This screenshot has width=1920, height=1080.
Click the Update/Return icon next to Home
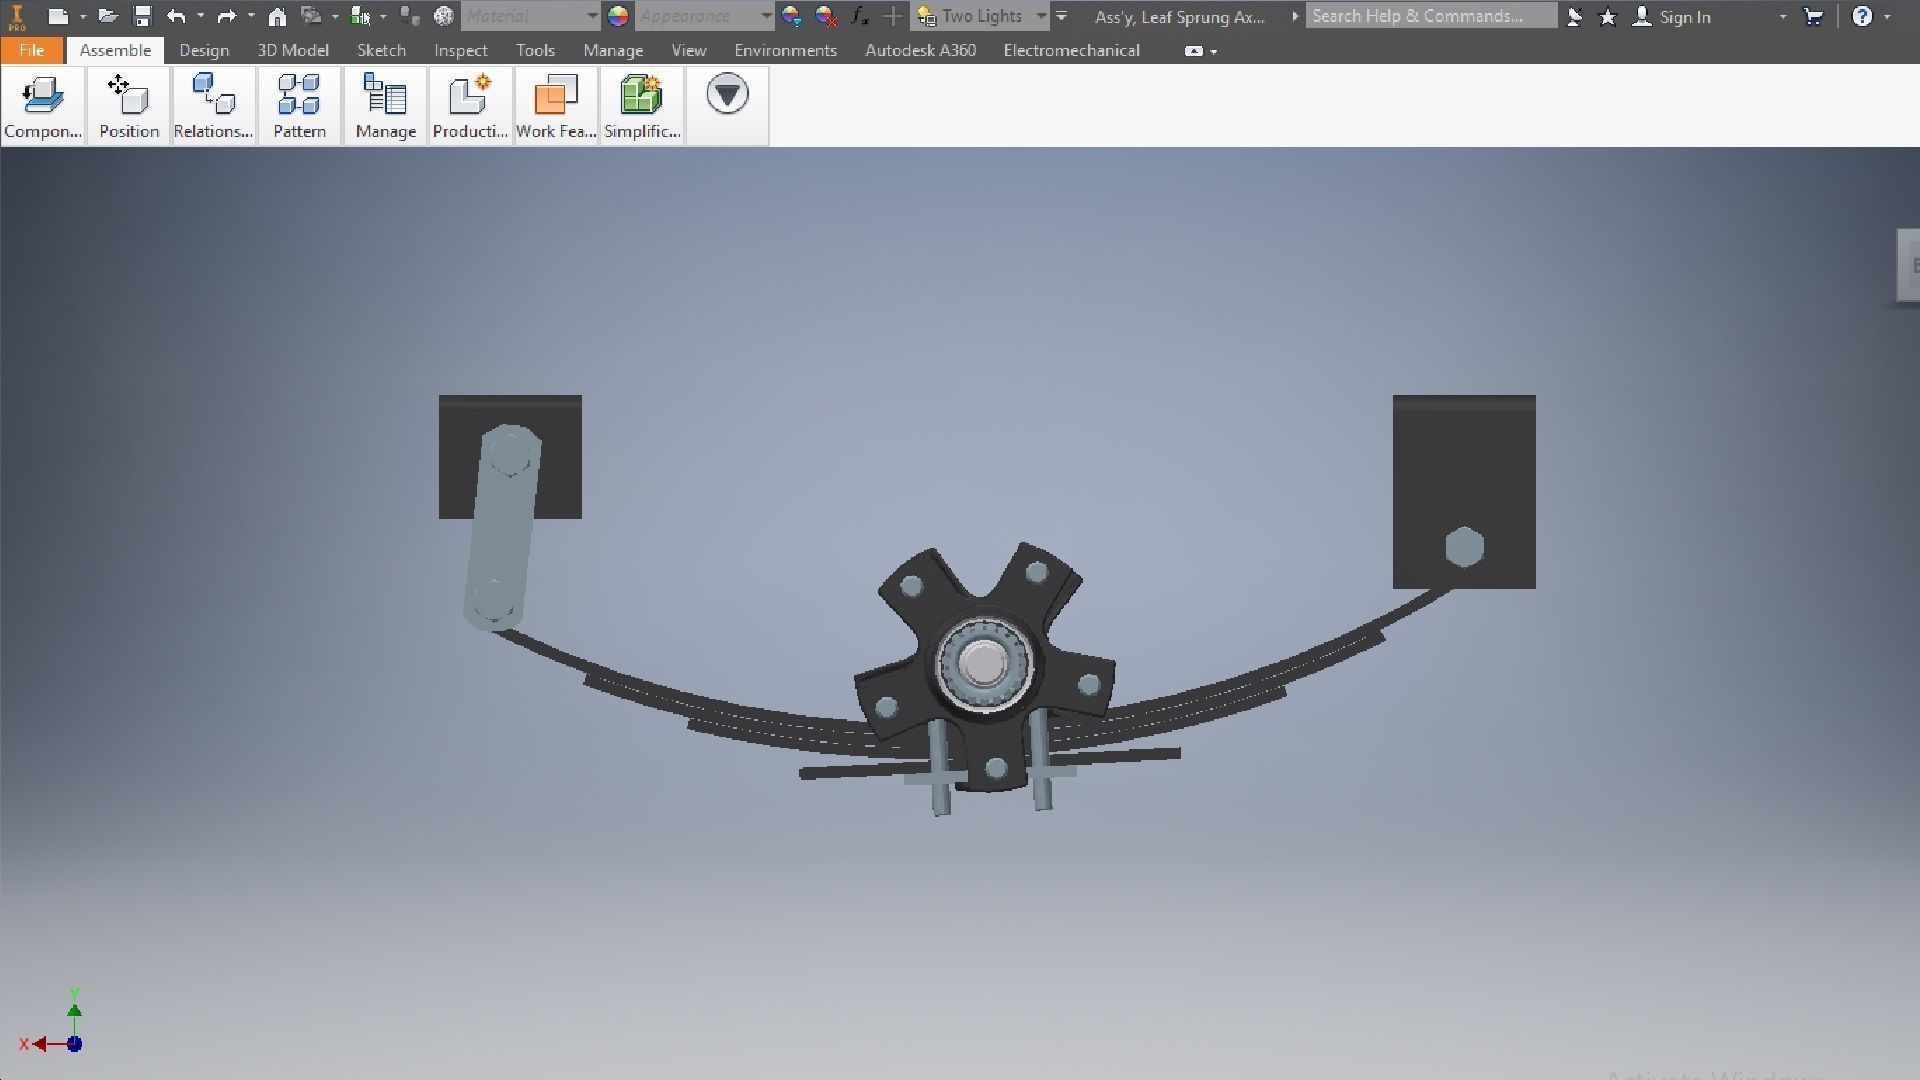coord(311,16)
